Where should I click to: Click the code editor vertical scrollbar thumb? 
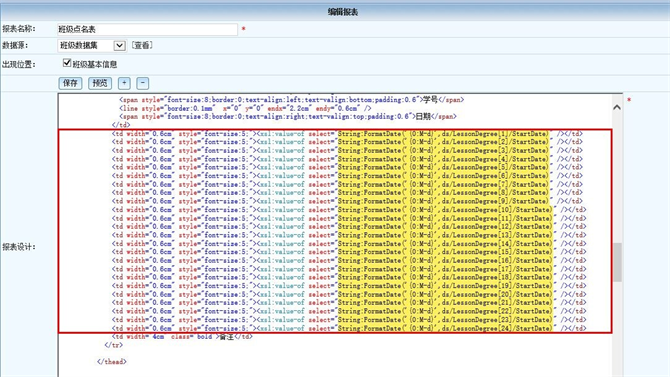coord(617,262)
